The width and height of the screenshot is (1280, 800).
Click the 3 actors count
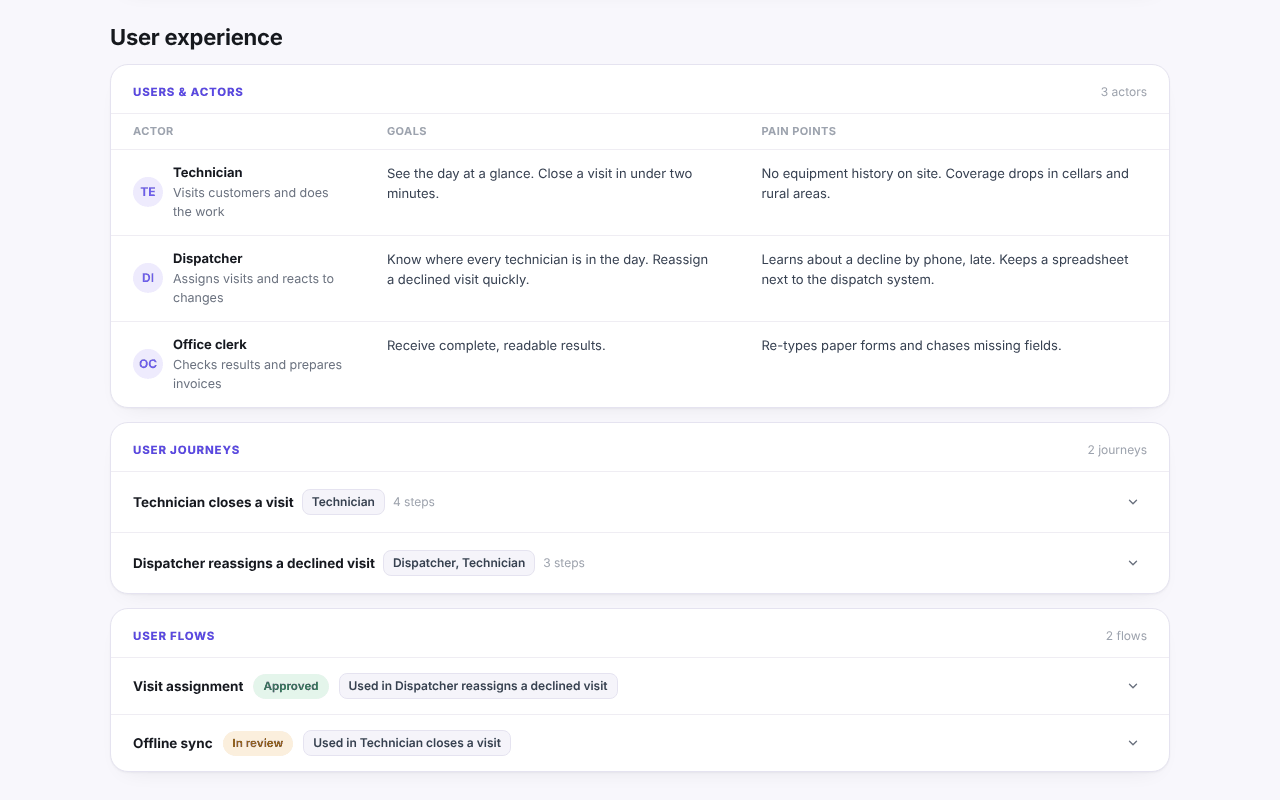pos(1124,92)
